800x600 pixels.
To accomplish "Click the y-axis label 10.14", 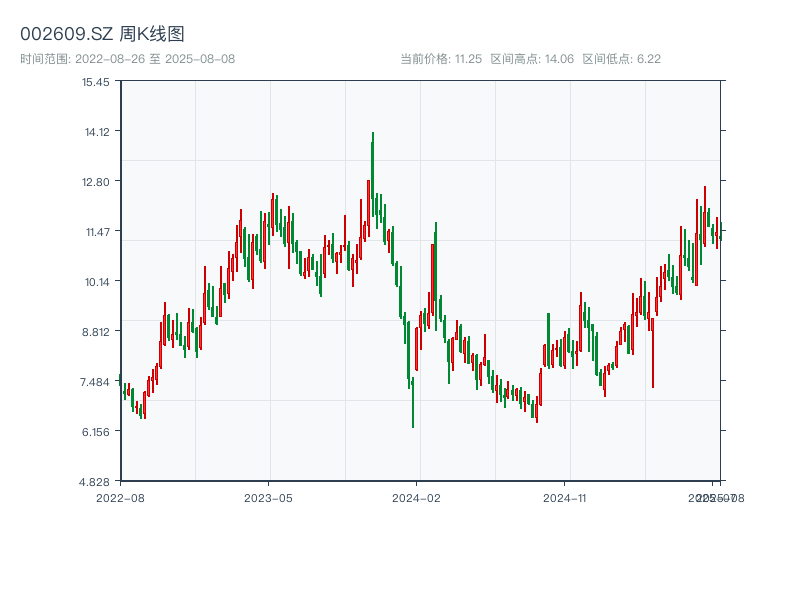I will (x=97, y=282).
